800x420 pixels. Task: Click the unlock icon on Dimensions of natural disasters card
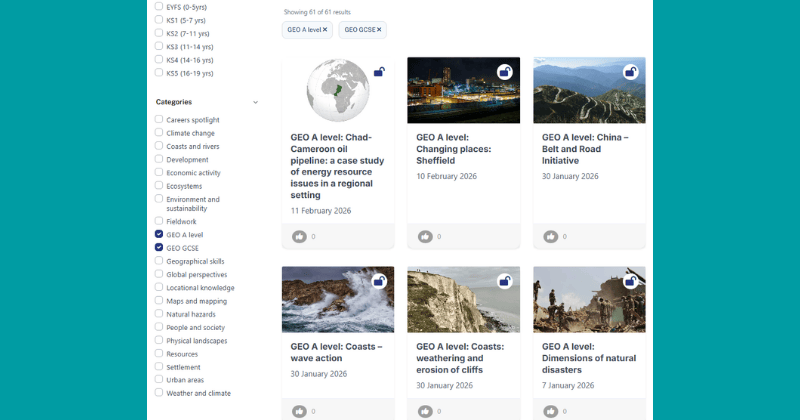631,281
